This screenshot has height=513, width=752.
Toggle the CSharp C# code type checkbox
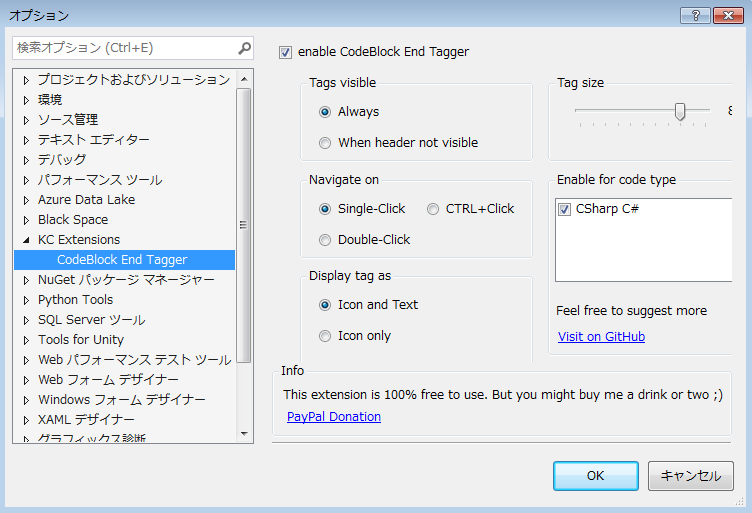click(564, 210)
